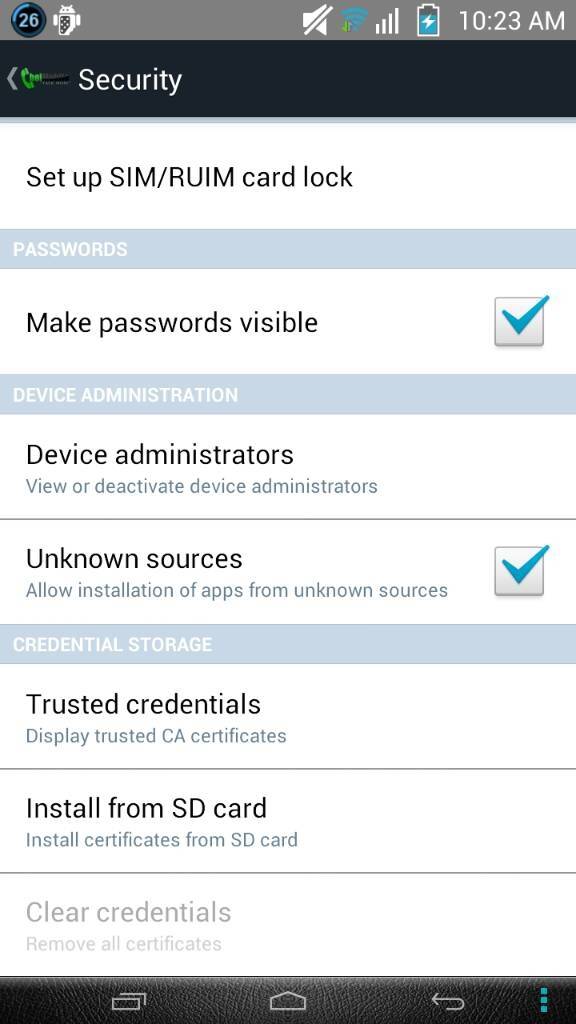This screenshot has width=576, height=1024.
Task: Tap the home navigation button
Action: coord(287,1000)
